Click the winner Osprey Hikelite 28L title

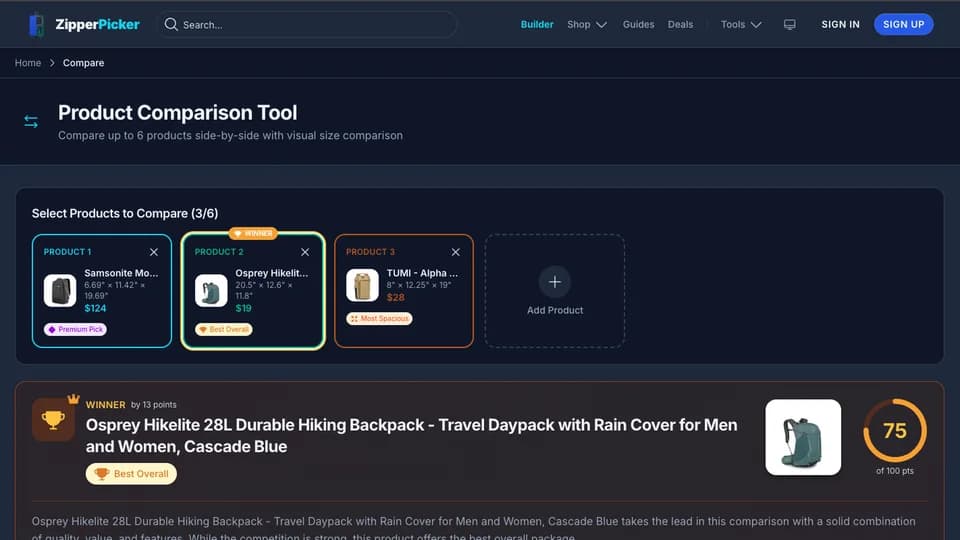pyautogui.click(x=411, y=435)
